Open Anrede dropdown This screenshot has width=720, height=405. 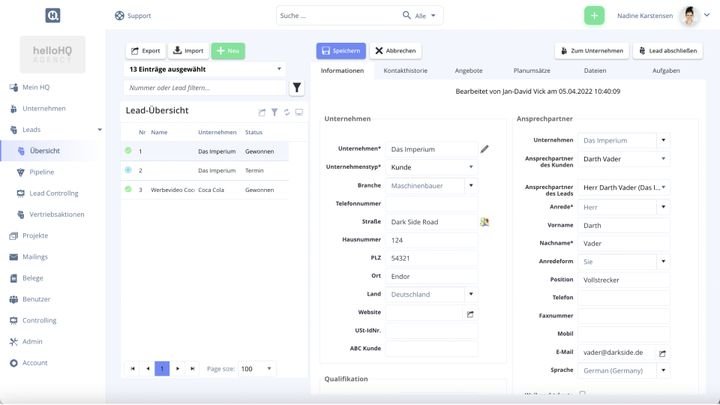click(x=663, y=207)
